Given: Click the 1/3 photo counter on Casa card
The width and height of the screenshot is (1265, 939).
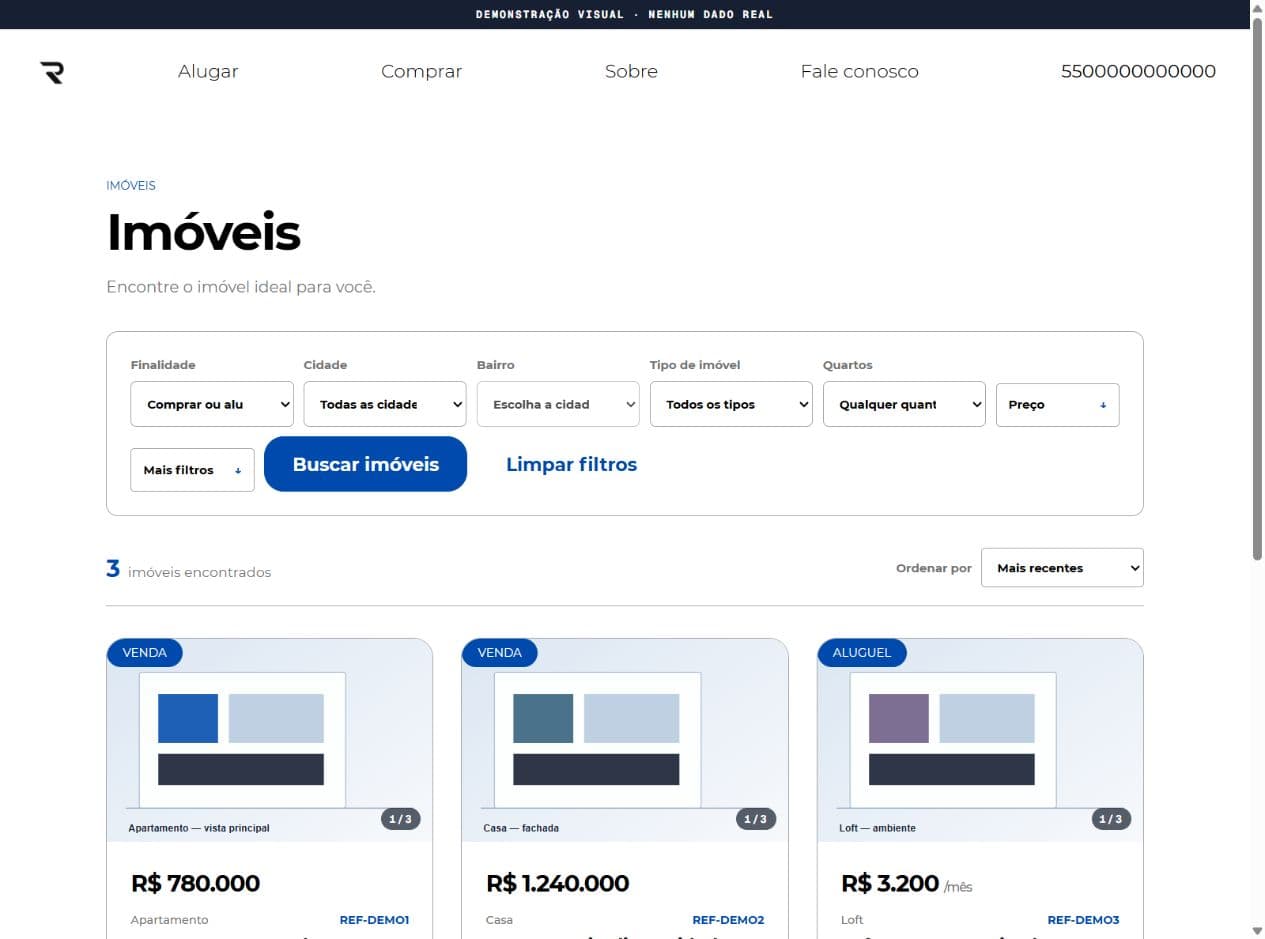Looking at the screenshot, I should pyautogui.click(x=756, y=819).
